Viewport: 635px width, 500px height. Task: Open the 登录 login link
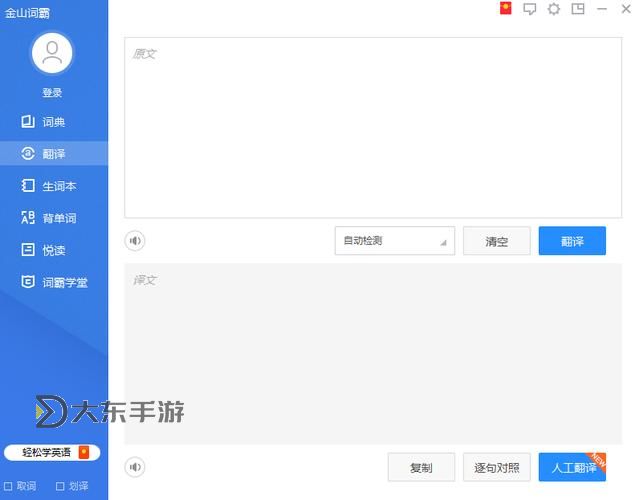coord(52,93)
